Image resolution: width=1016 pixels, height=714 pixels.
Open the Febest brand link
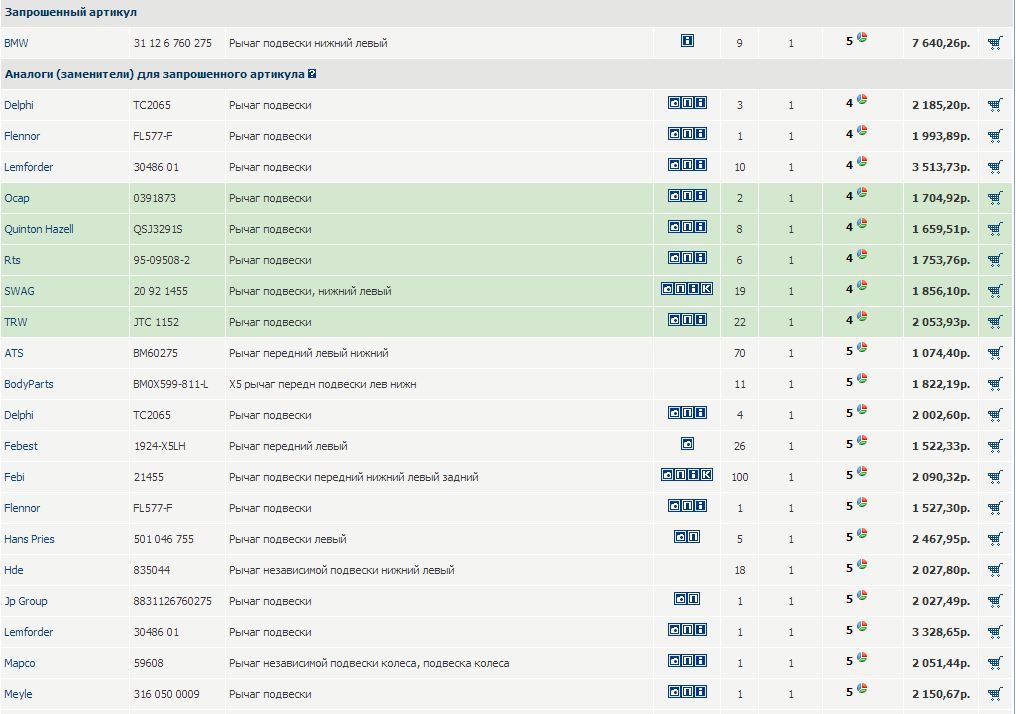coord(21,446)
